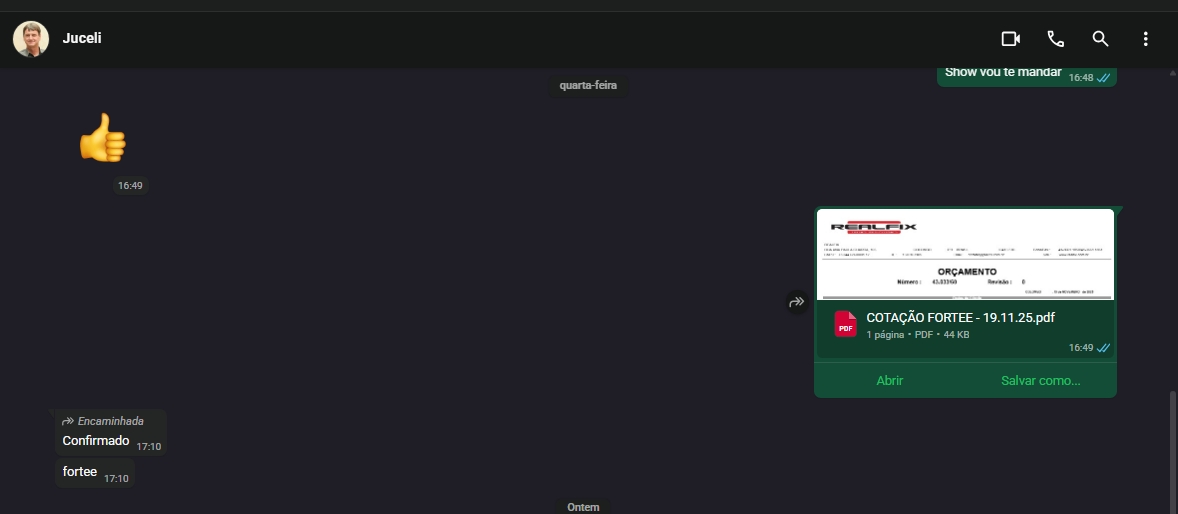Click Juceli's profile picture
The image size is (1178, 514).
(30, 39)
